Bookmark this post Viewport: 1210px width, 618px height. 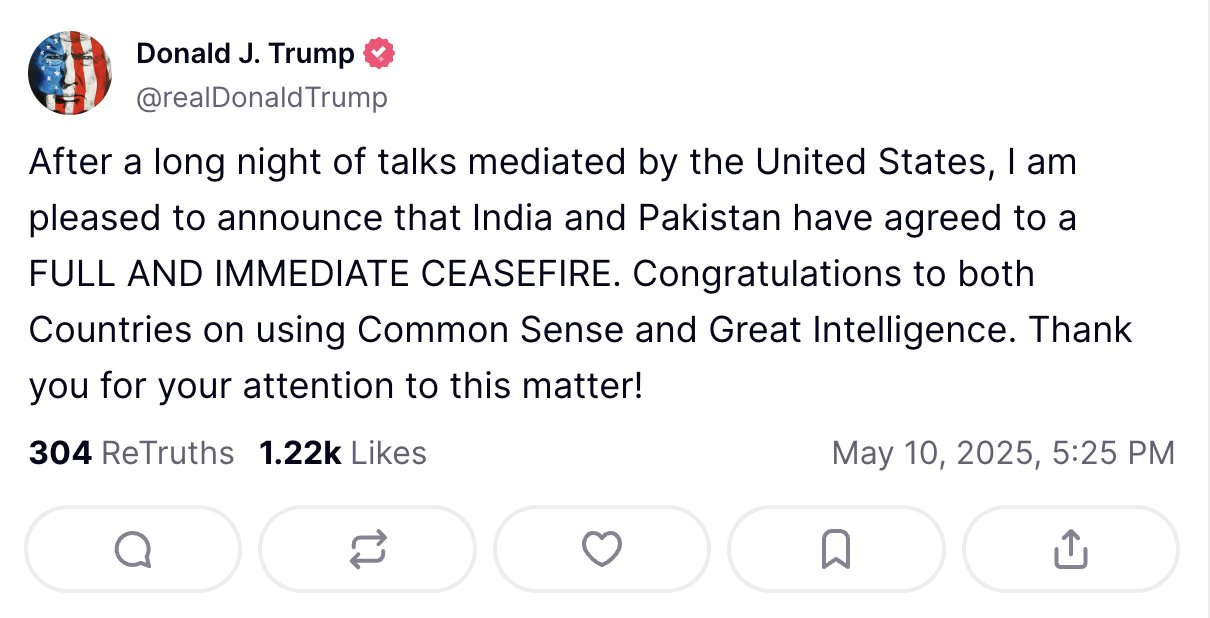point(836,548)
